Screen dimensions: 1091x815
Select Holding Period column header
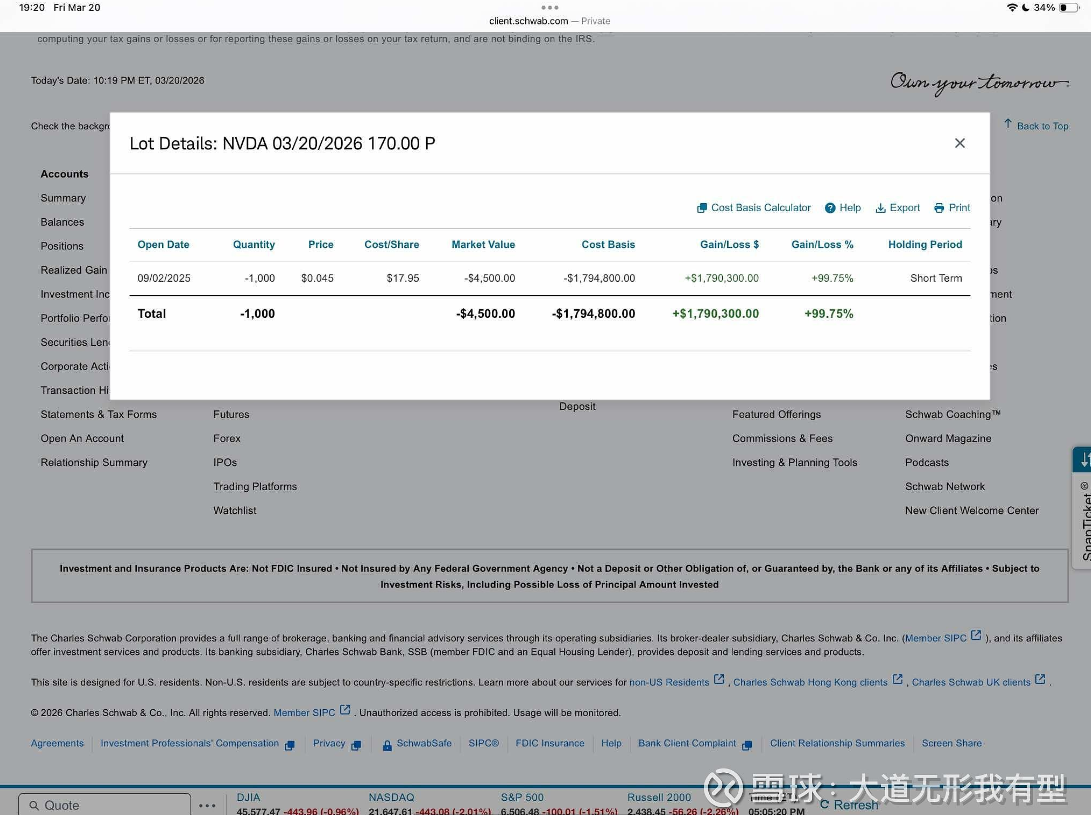pyautogui.click(x=925, y=244)
